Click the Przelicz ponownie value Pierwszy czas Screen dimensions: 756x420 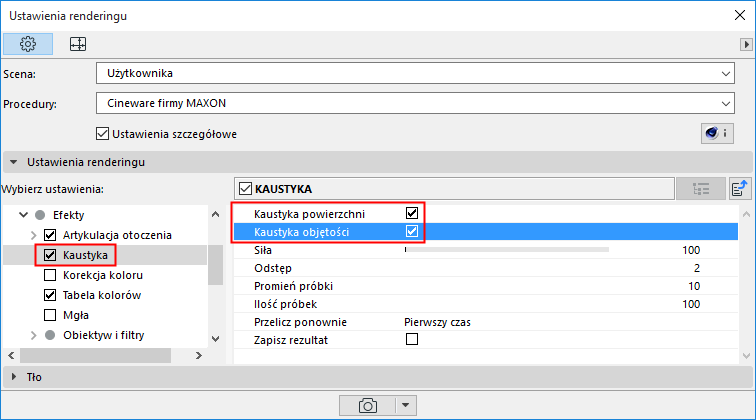pos(437,322)
